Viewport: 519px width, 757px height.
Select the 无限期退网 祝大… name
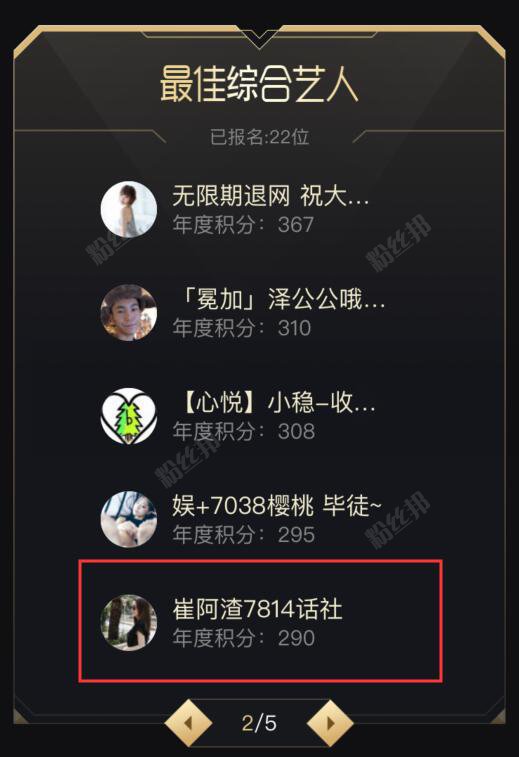(x=270, y=196)
